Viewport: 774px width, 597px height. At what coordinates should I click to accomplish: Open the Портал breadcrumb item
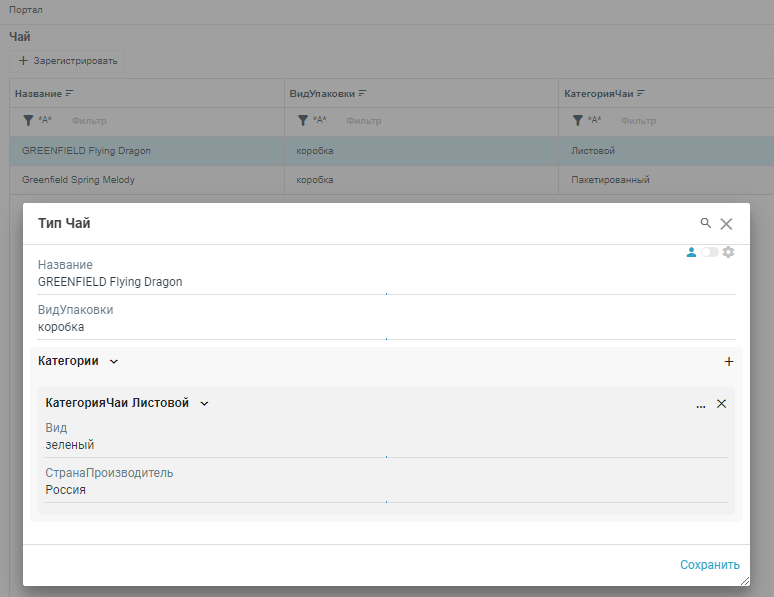click(26, 10)
